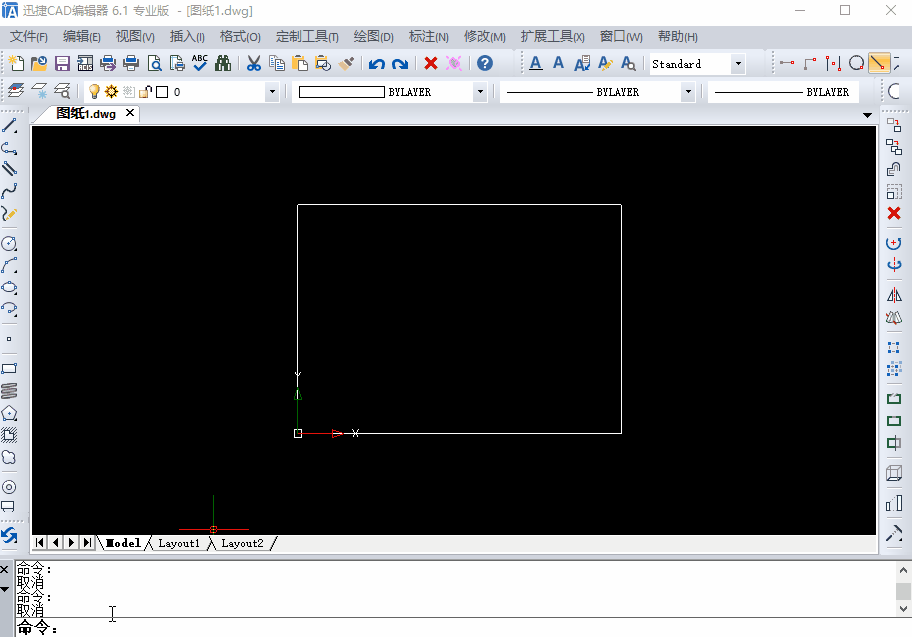
Task: Select the Arc tool in left toolbar
Action: tap(9, 265)
